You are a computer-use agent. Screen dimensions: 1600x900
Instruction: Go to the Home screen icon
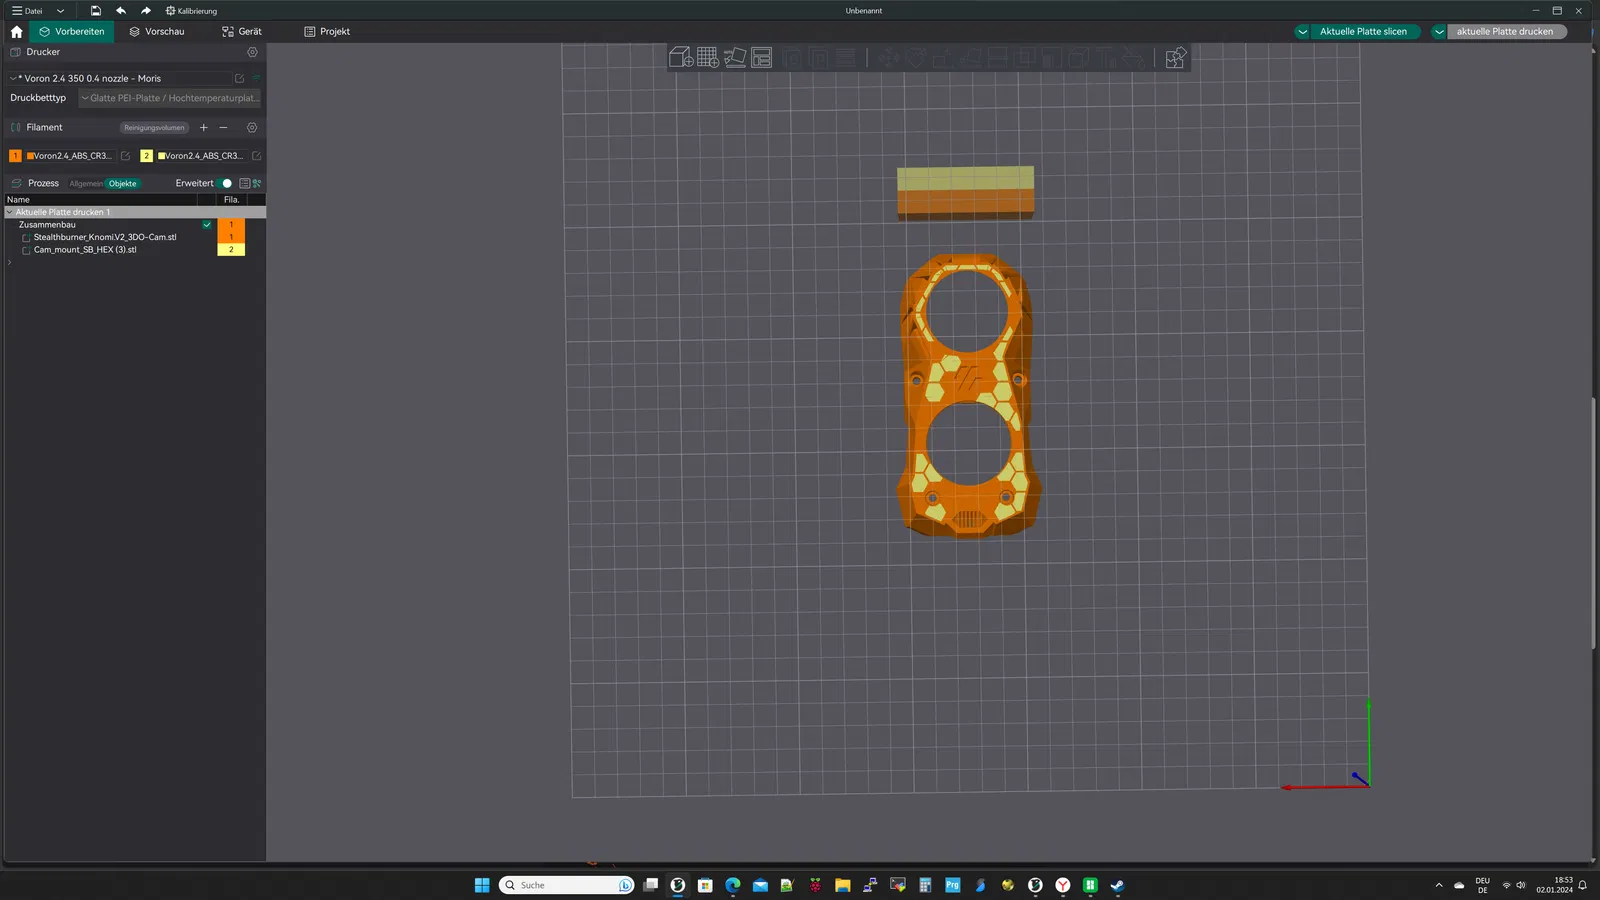coord(16,32)
